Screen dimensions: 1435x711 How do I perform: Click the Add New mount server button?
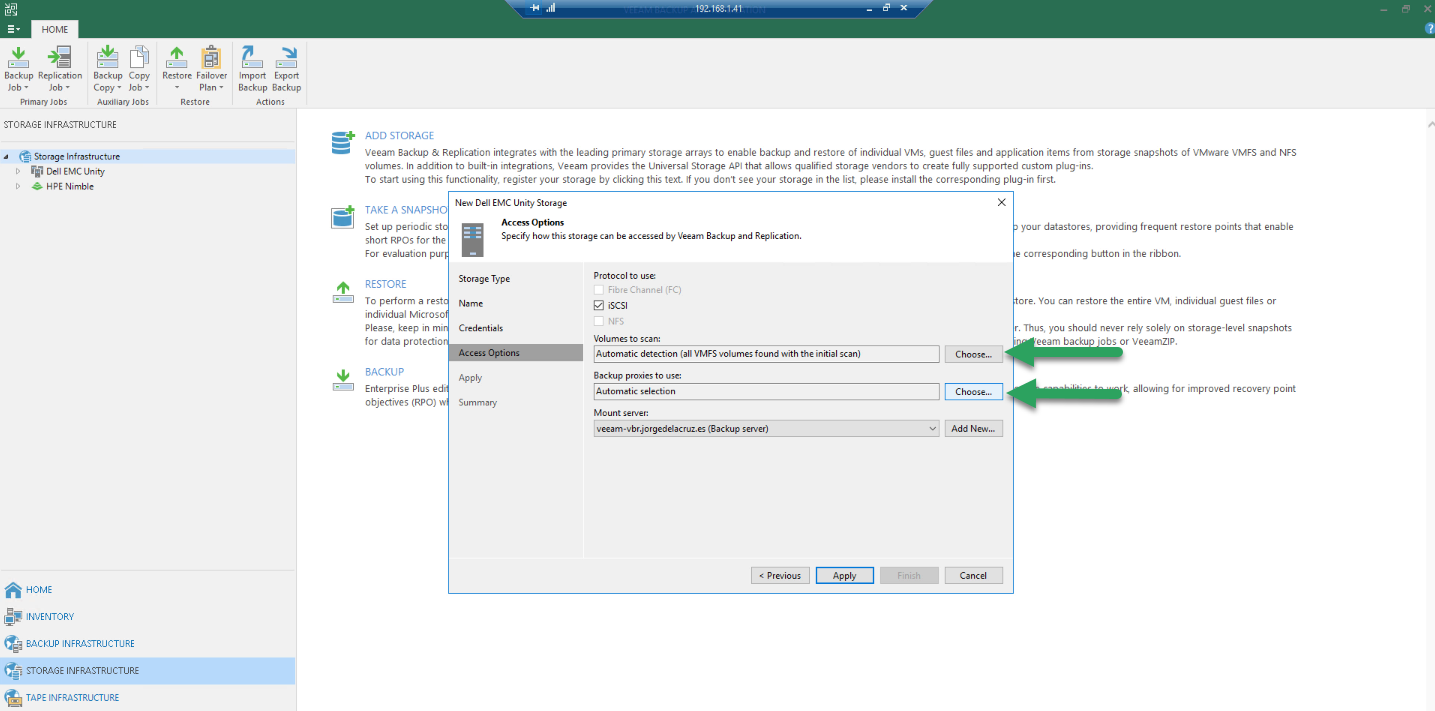[x=973, y=428]
